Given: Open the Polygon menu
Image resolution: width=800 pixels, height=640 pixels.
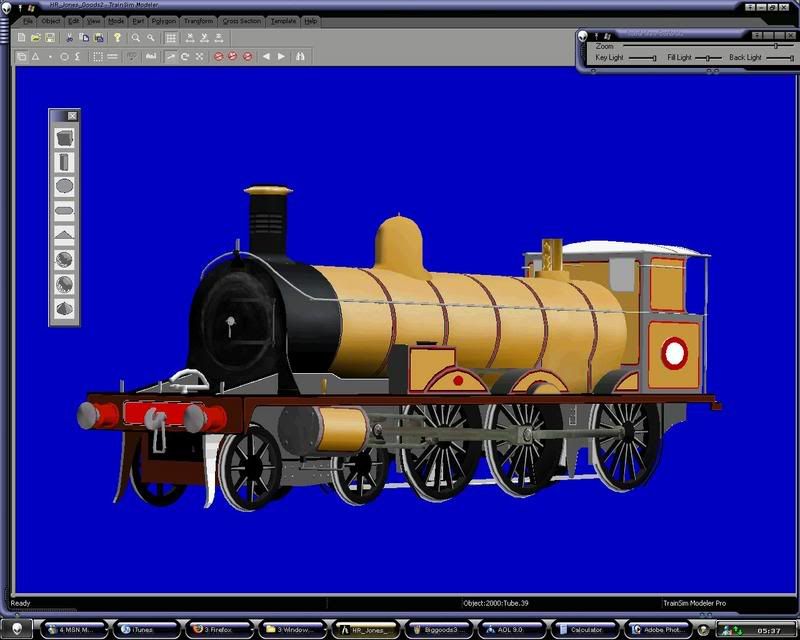Looking at the screenshot, I should (x=163, y=20).
